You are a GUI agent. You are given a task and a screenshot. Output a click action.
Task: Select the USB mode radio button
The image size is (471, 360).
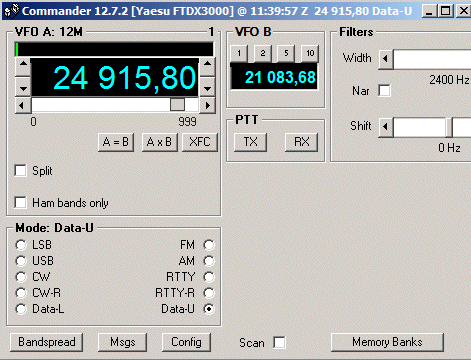(x=21, y=261)
